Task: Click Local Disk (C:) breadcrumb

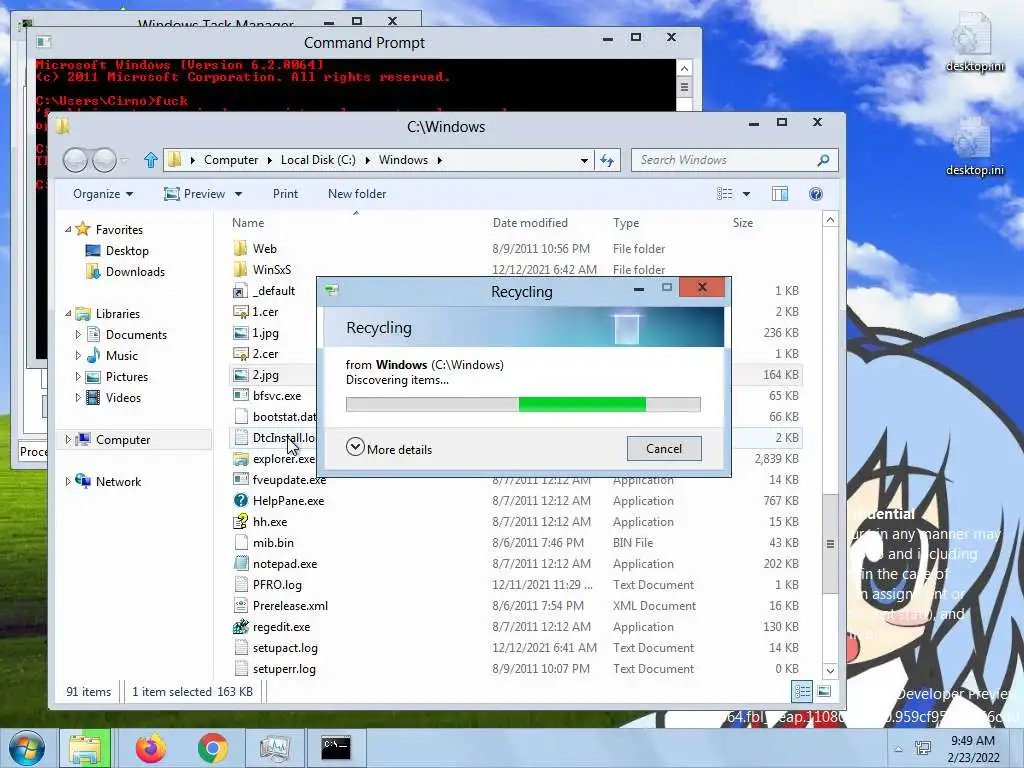Action: [318, 160]
